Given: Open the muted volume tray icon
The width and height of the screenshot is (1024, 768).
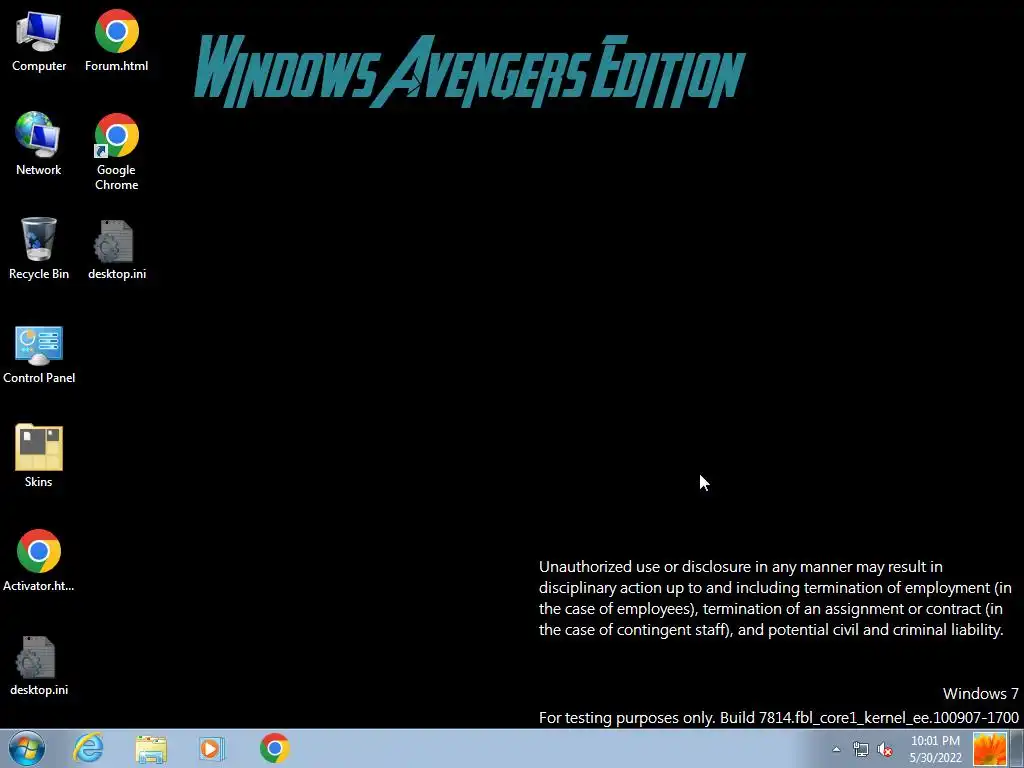Looking at the screenshot, I should 885,749.
